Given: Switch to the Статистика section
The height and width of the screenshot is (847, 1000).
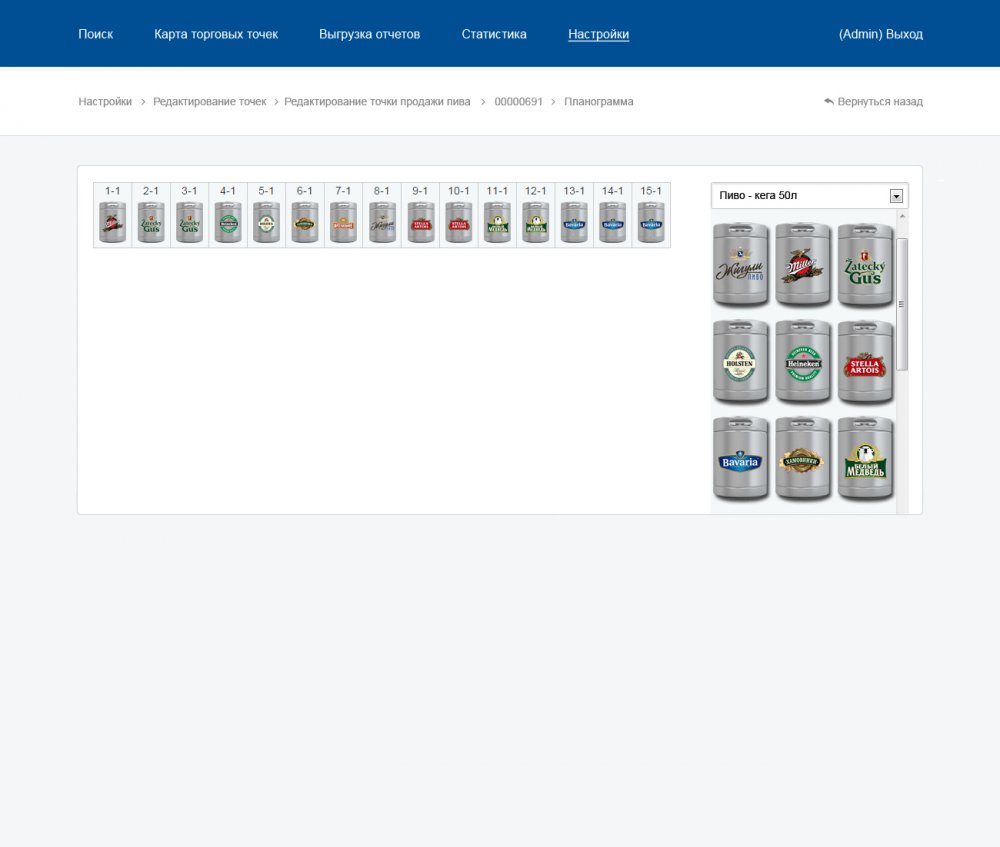Looking at the screenshot, I should [494, 34].
